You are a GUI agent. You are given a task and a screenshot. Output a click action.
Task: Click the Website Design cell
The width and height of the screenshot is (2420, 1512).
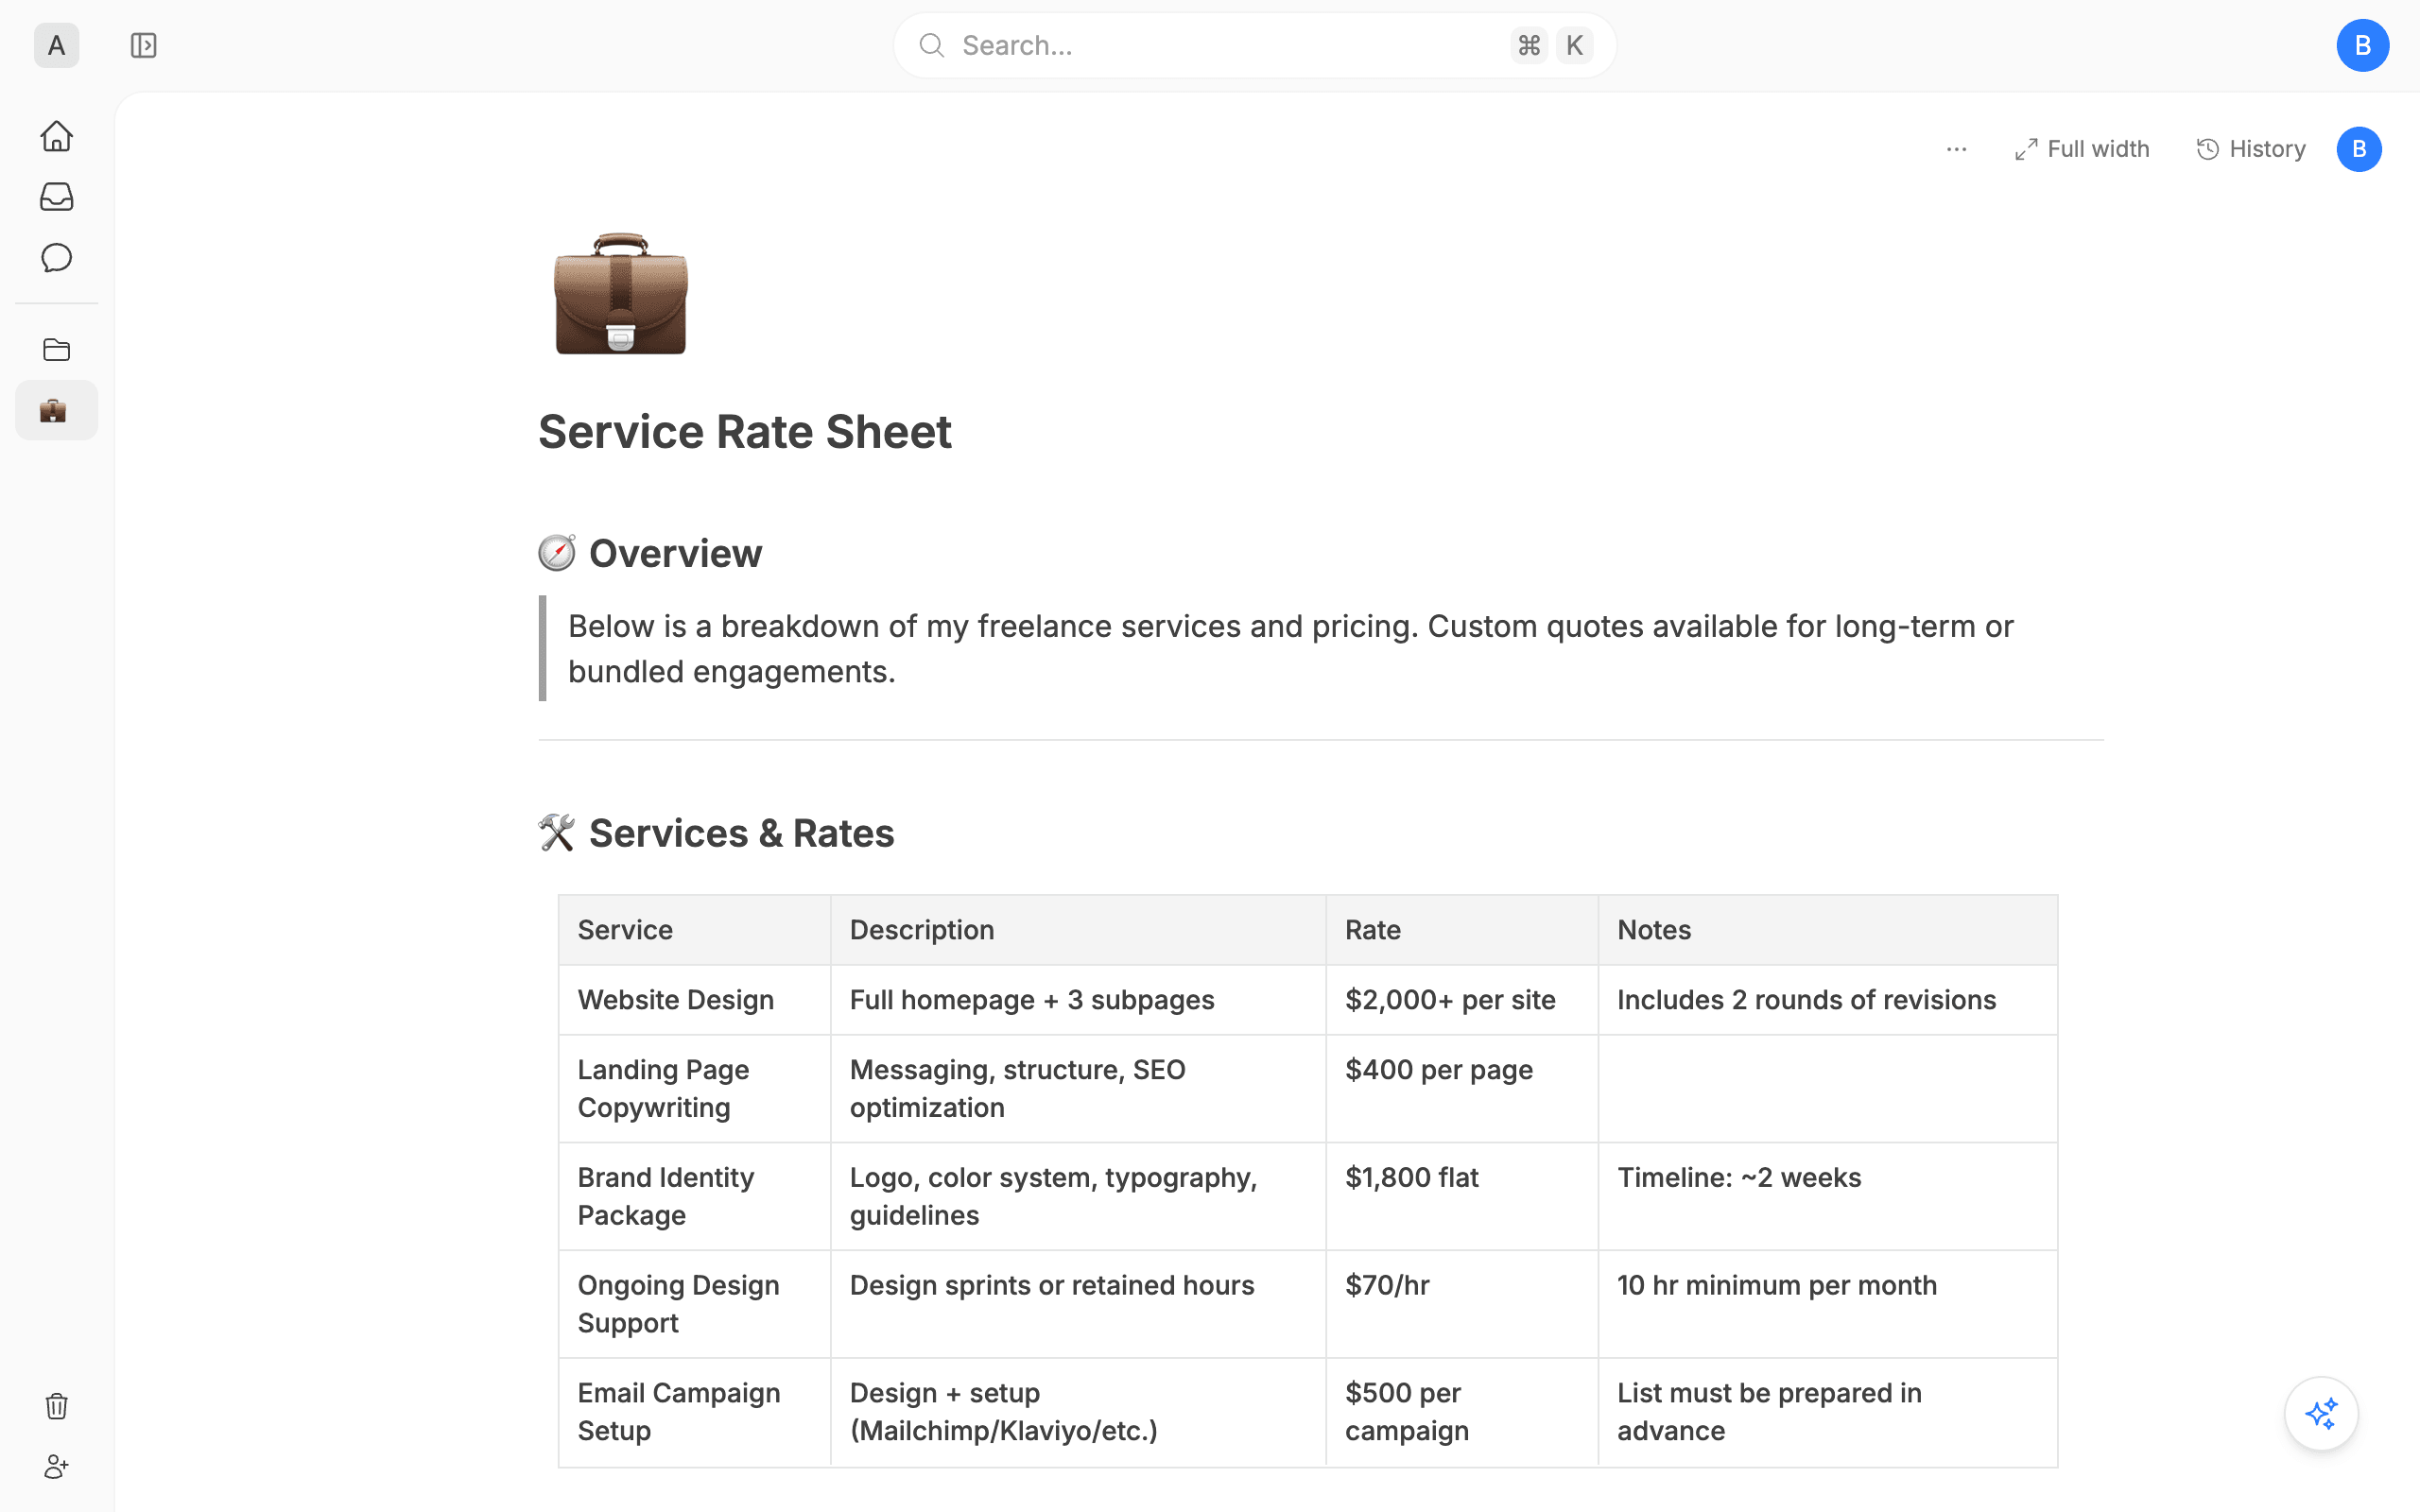(694, 1000)
